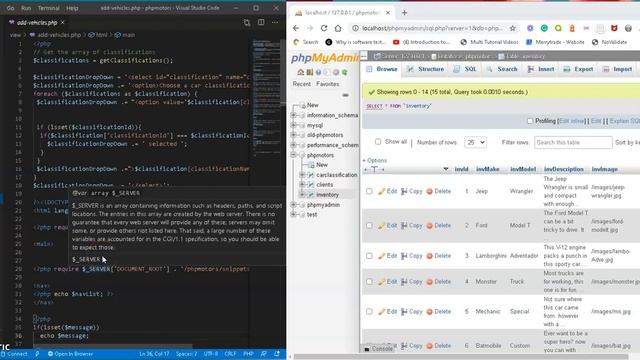This screenshot has height=360, width=640.
Task: Copy the Batmobile Custom row
Action: [x=411, y=346]
